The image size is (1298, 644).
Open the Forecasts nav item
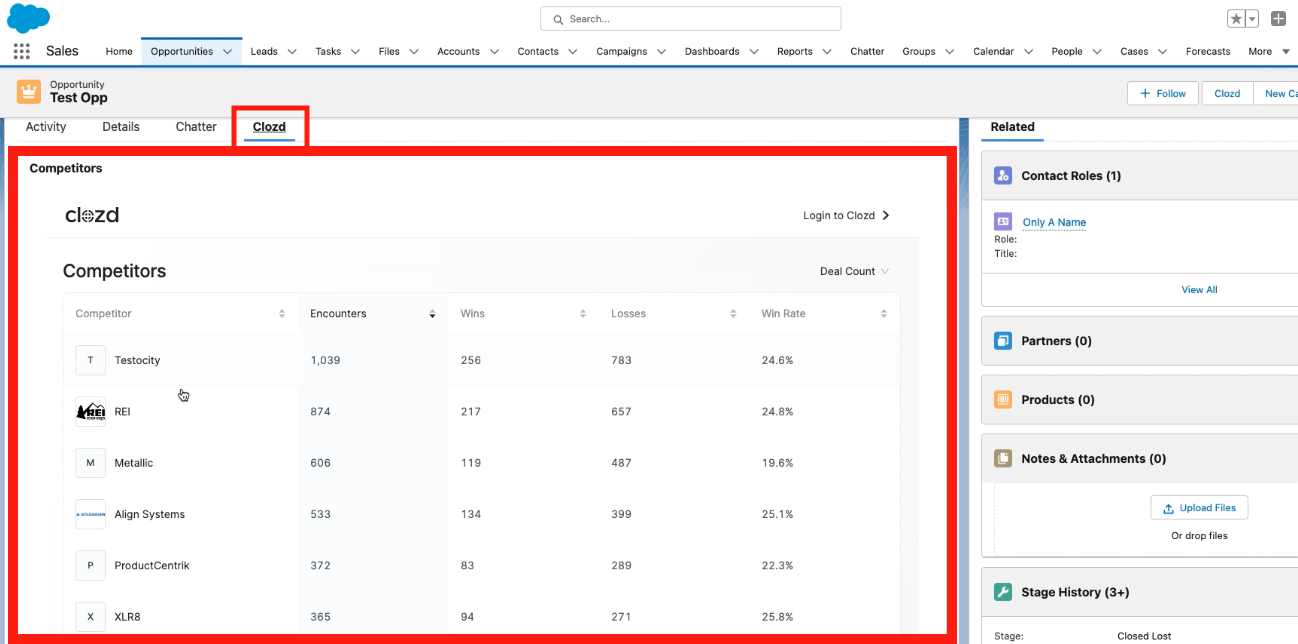[x=1208, y=51]
